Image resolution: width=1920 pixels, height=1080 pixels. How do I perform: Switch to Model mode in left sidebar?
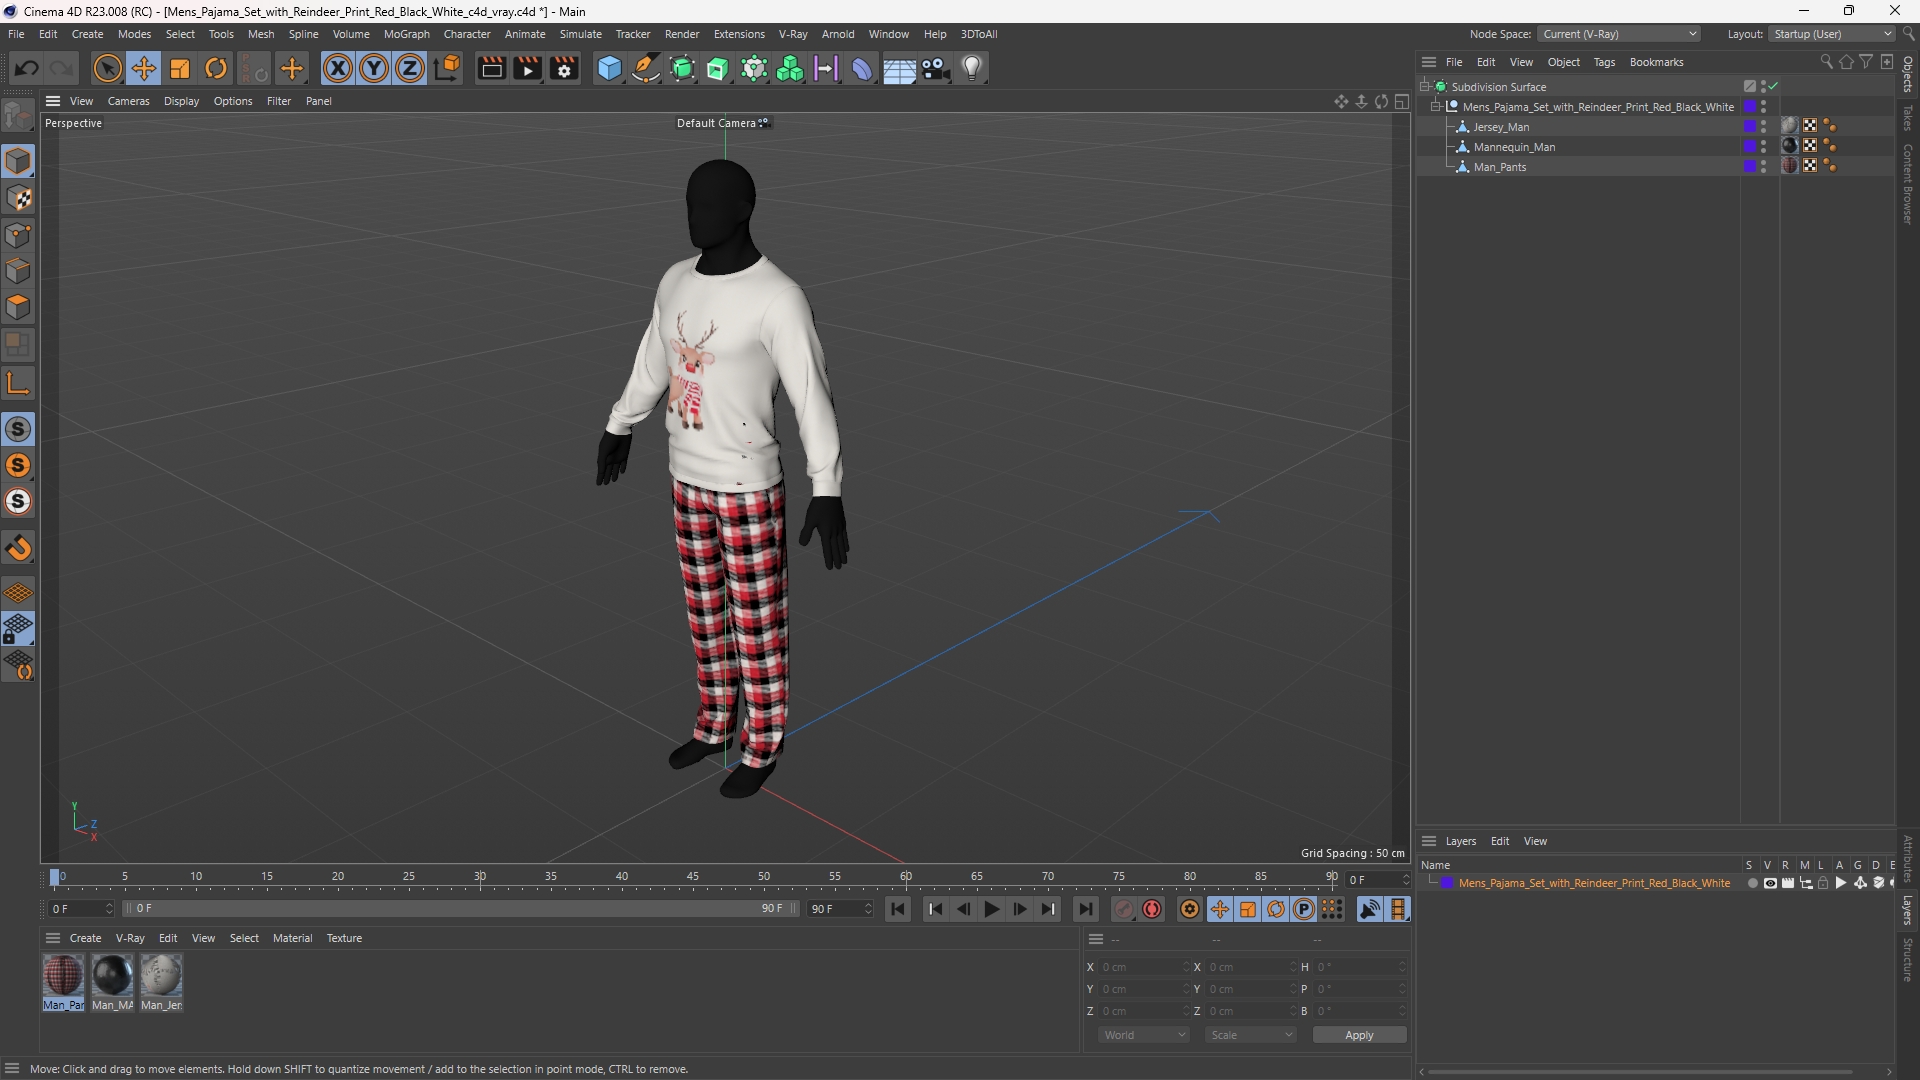coord(18,161)
